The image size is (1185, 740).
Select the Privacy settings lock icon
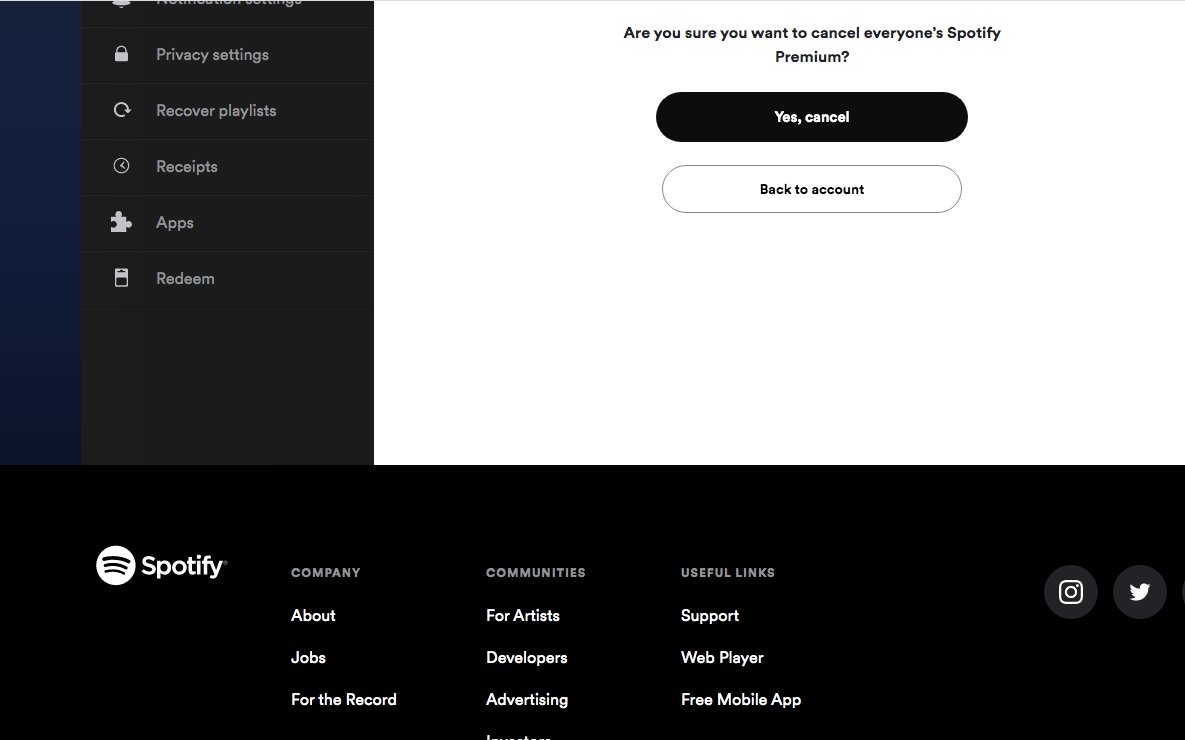121,54
